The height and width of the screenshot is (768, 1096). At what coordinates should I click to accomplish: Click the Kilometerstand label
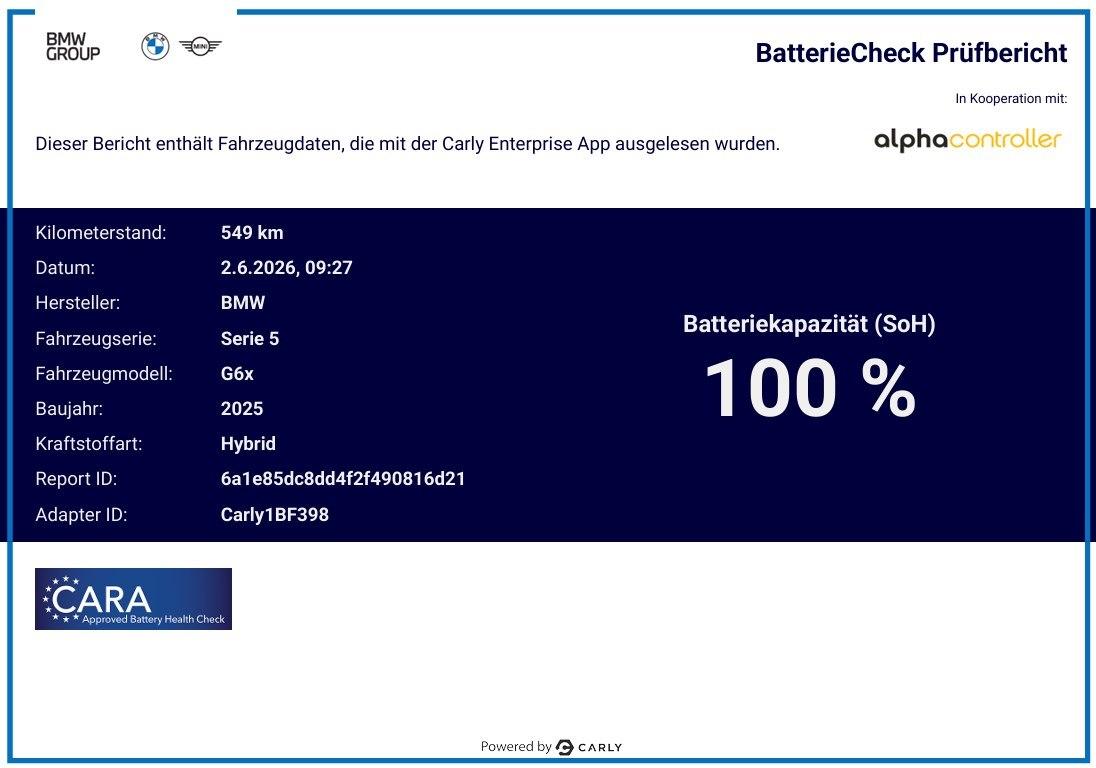[x=101, y=233]
